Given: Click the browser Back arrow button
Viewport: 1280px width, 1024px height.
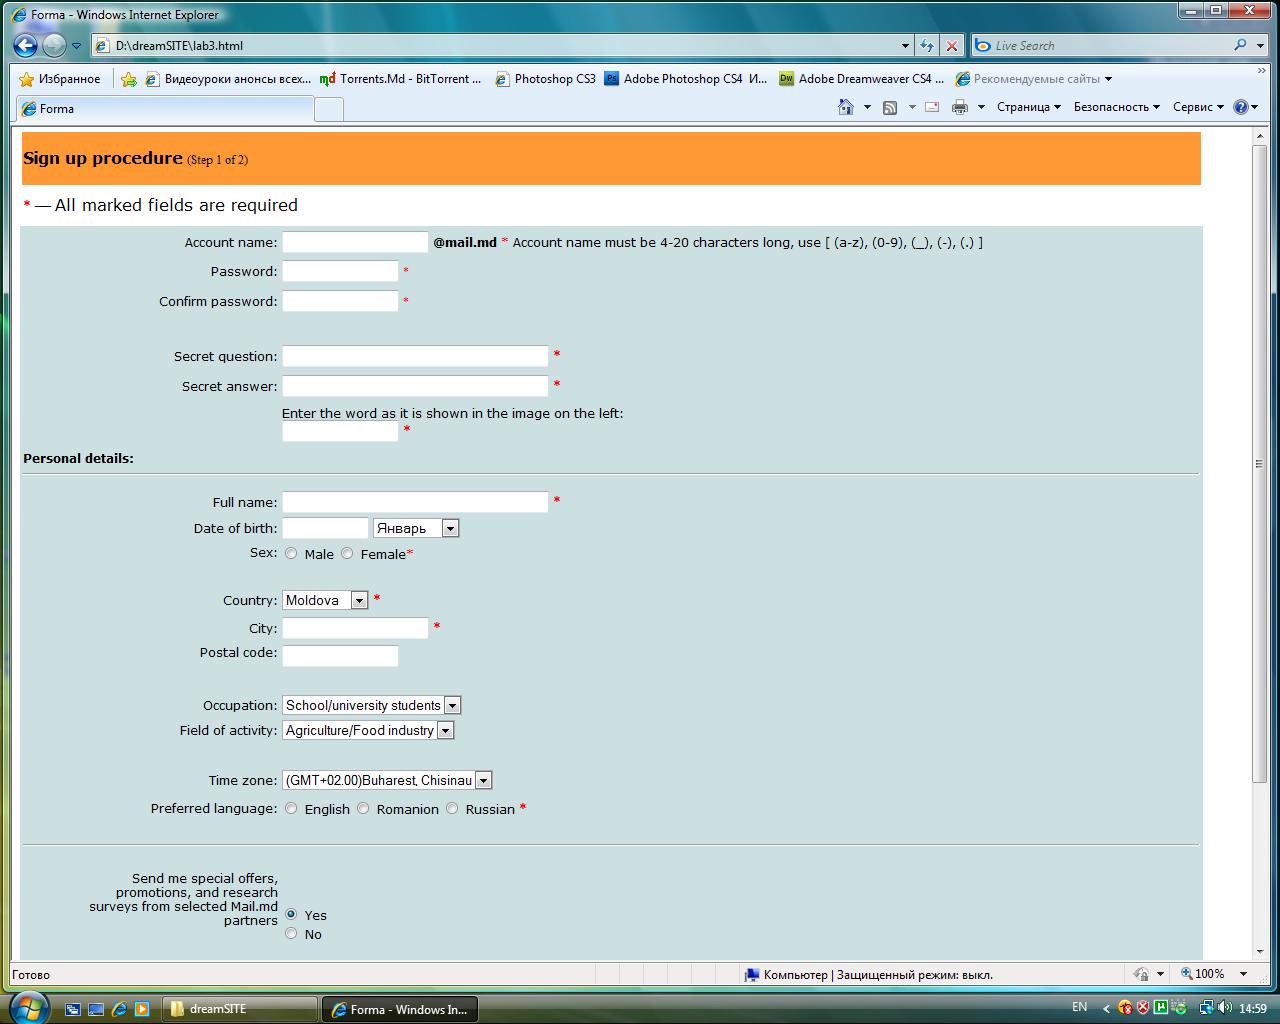Looking at the screenshot, I should pos(26,45).
